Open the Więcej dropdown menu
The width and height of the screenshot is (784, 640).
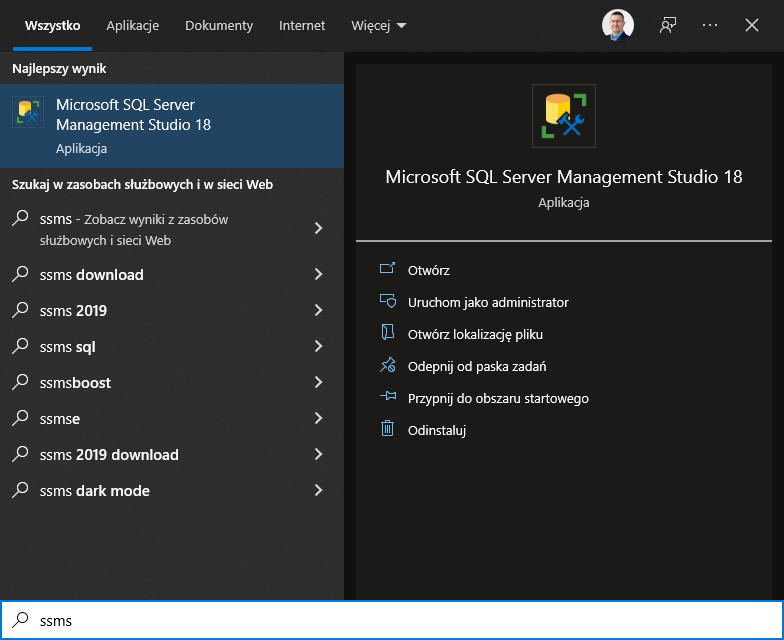pos(379,25)
